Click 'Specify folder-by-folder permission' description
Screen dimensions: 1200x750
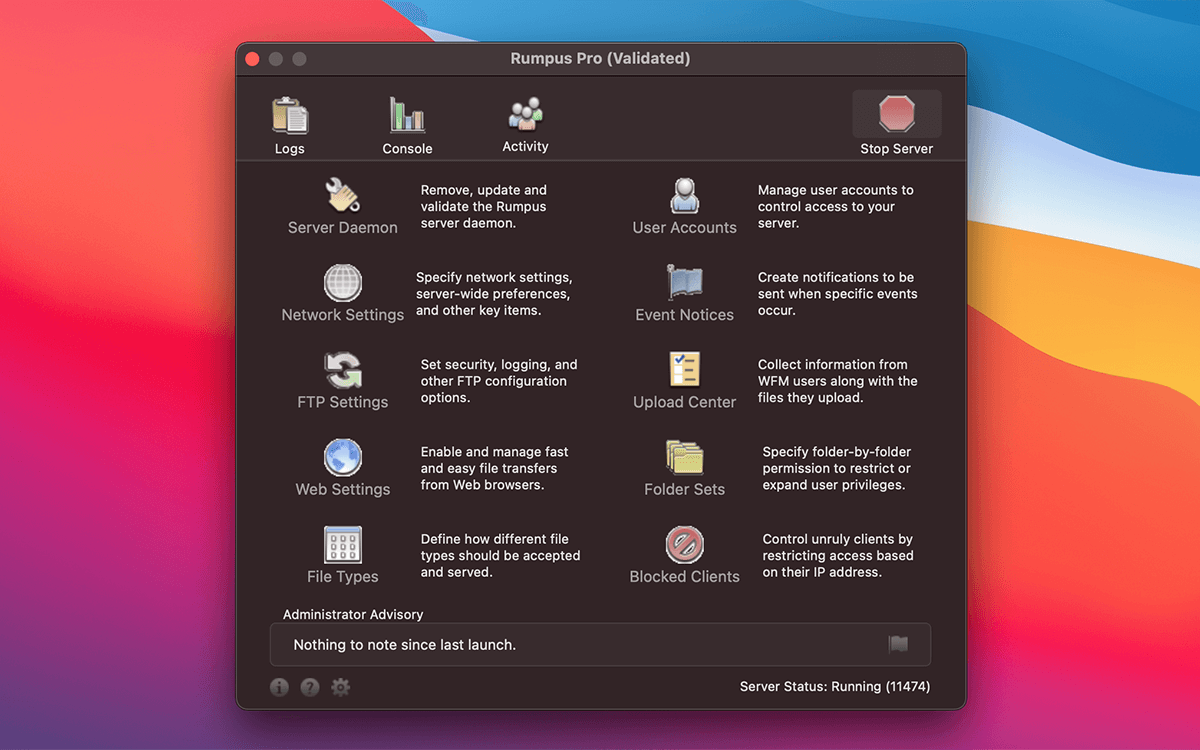click(x=837, y=468)
